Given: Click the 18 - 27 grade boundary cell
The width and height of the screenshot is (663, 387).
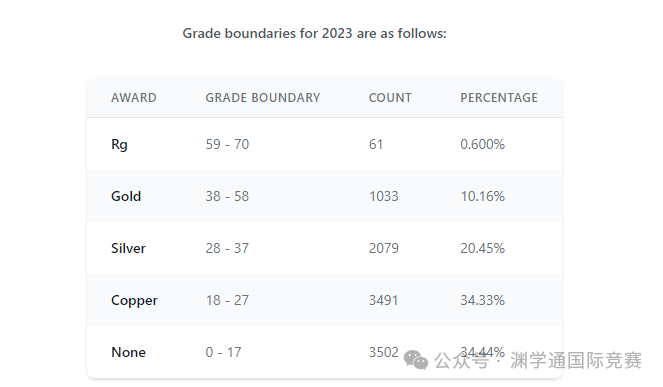Looking at the screenshot, I should [227, 300].
